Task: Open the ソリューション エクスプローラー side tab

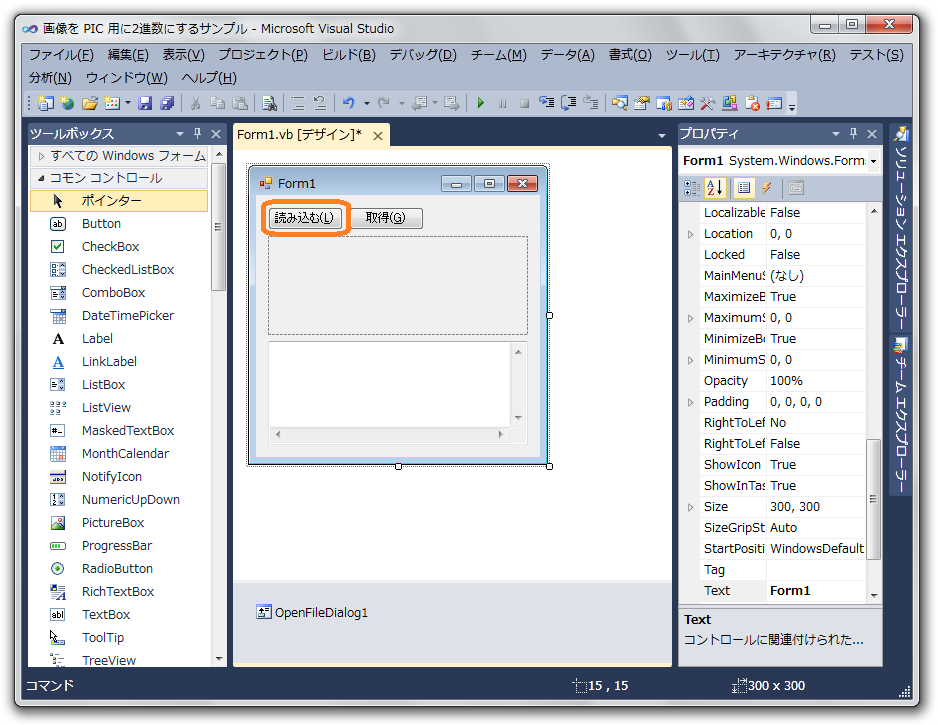Action: point(901,227)
